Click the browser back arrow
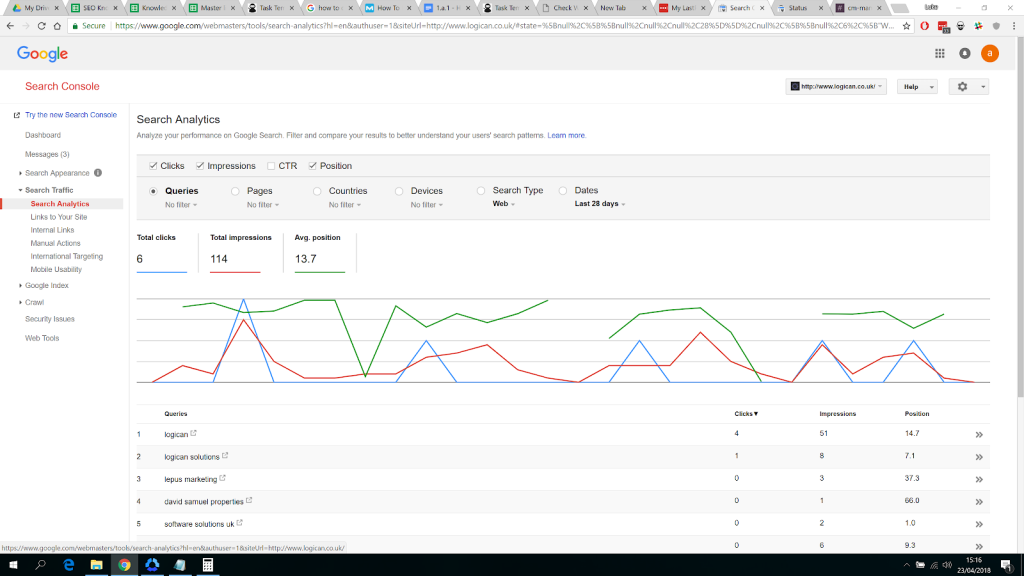This screenshot has width=1024, height=576. coord(10,26)
